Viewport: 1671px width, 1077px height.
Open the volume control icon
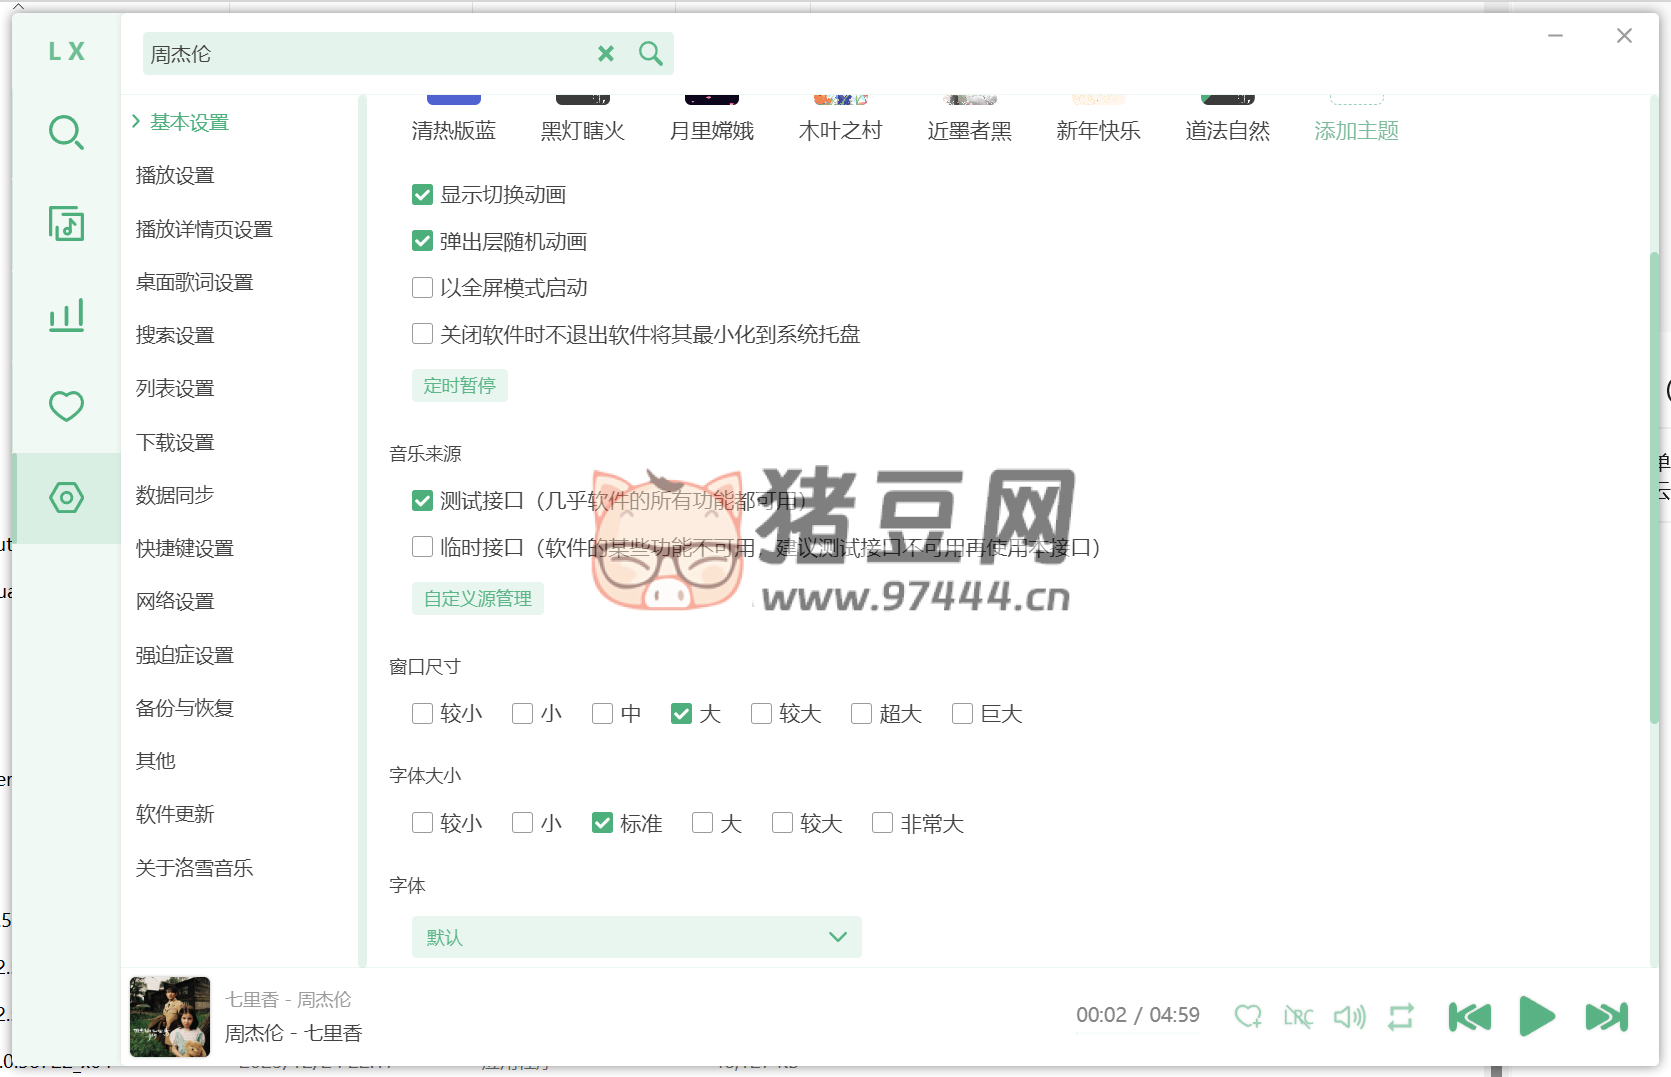(x=1349, y=1017)
